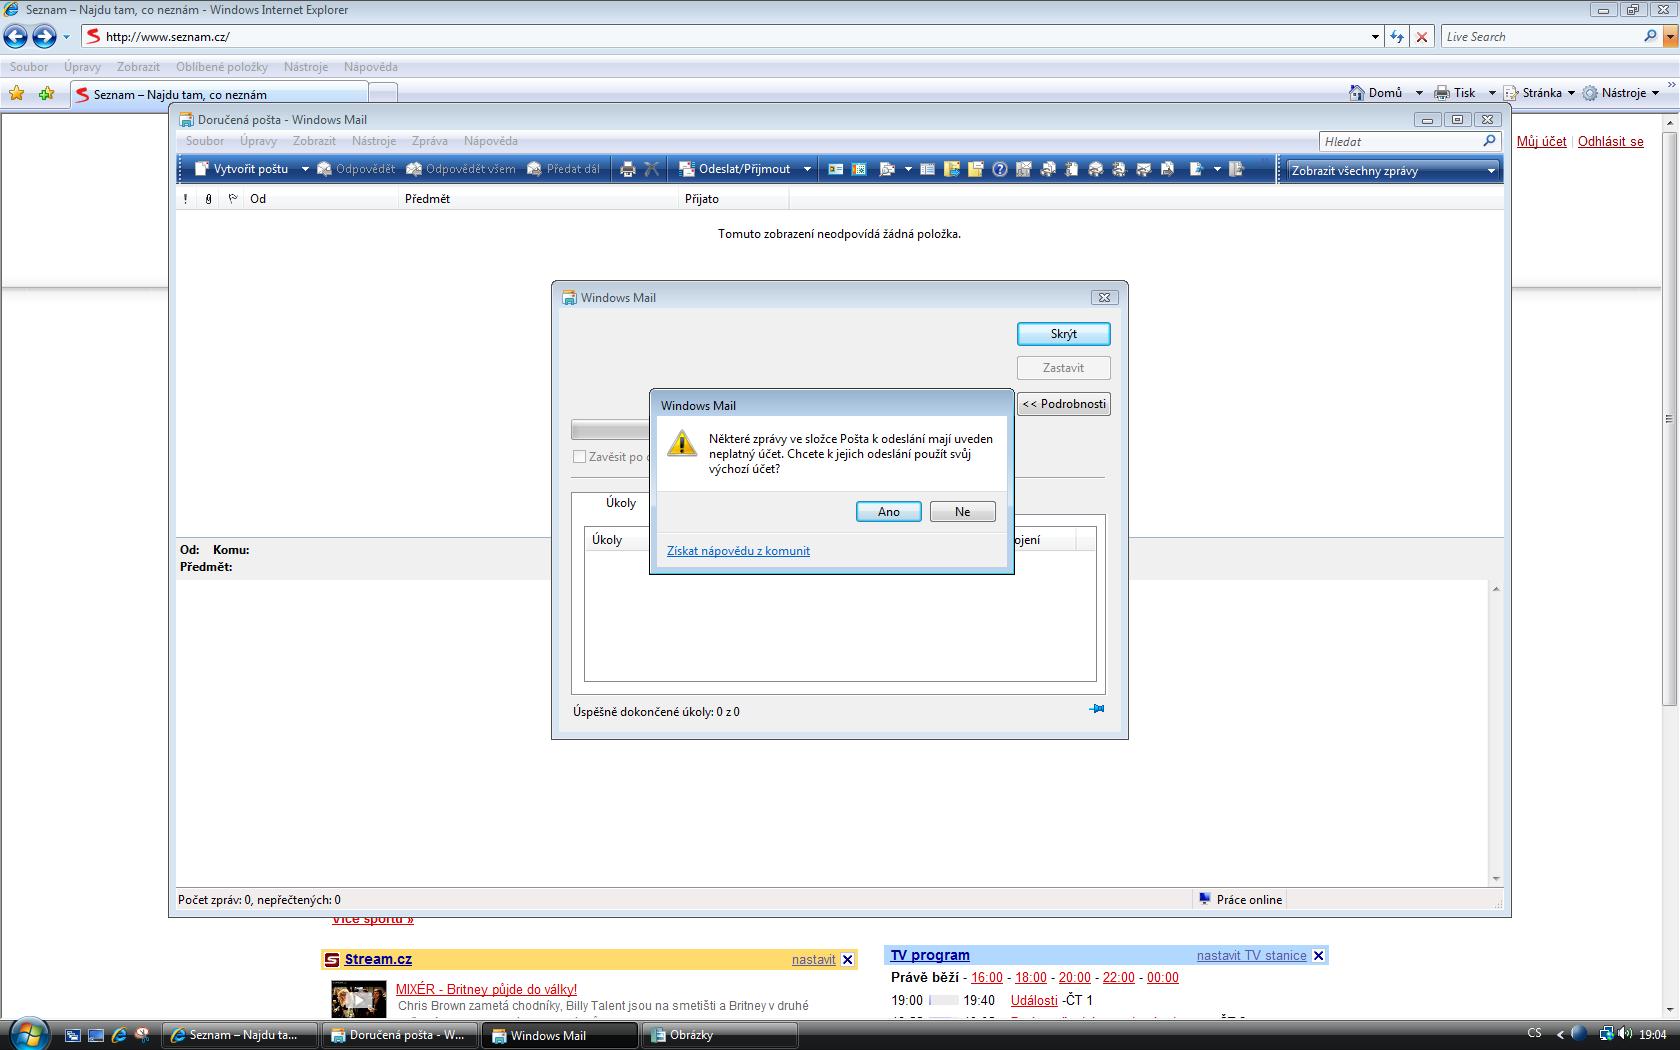
Task: Click the priority exclamation column header
Action: click(x=185, y=199)
